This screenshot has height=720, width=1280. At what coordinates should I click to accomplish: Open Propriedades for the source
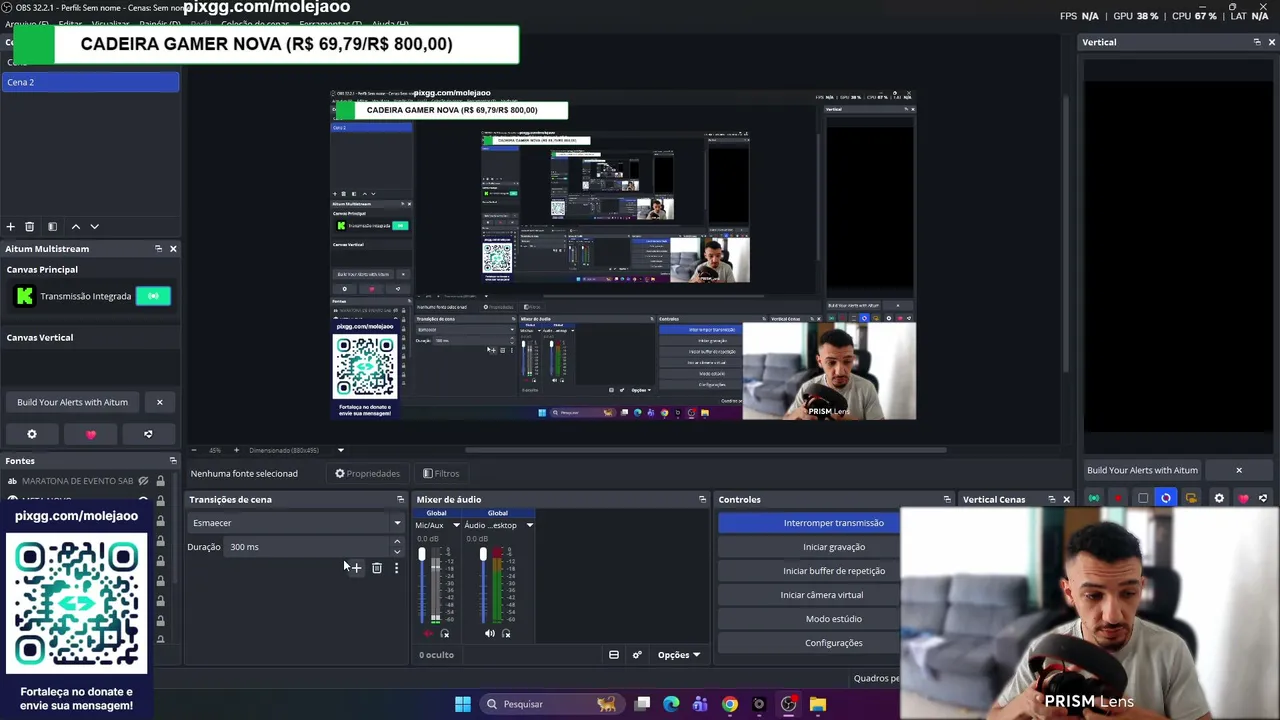click(x=367, y=474)
